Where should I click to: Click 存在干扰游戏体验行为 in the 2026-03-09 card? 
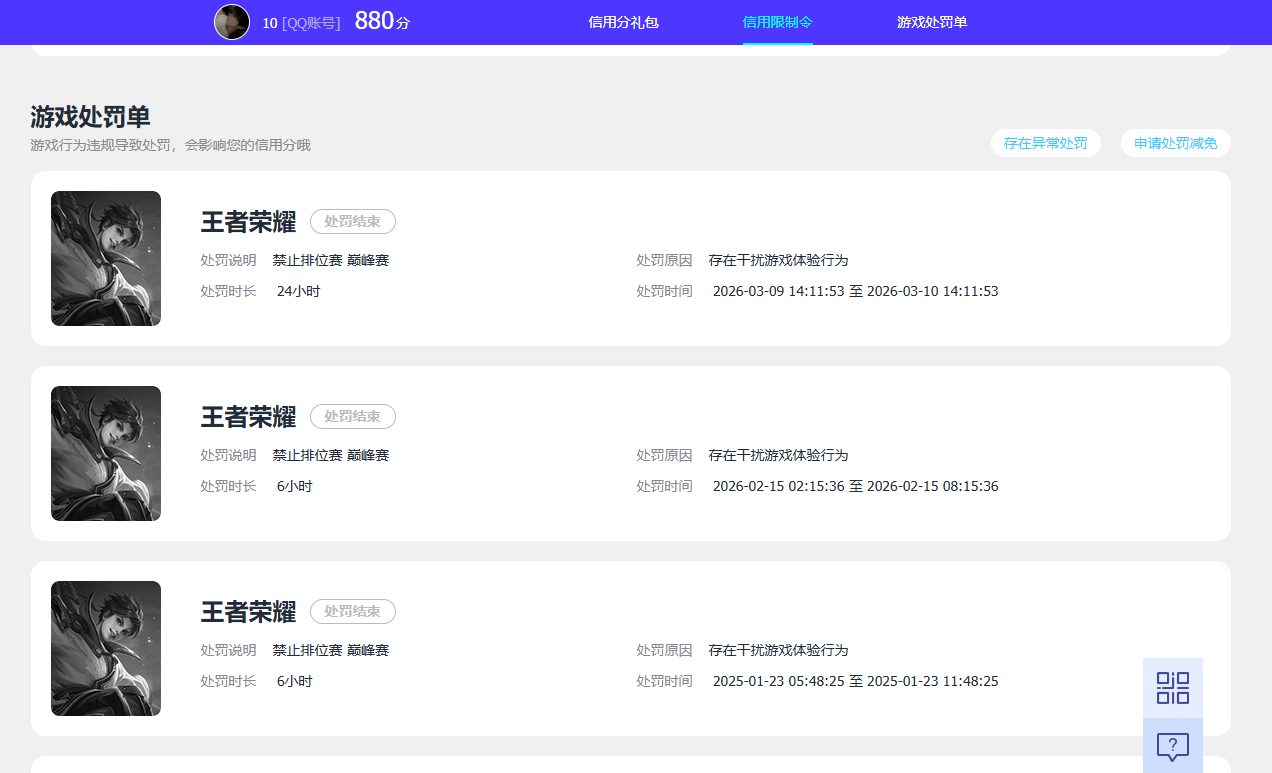coord(778,260)
